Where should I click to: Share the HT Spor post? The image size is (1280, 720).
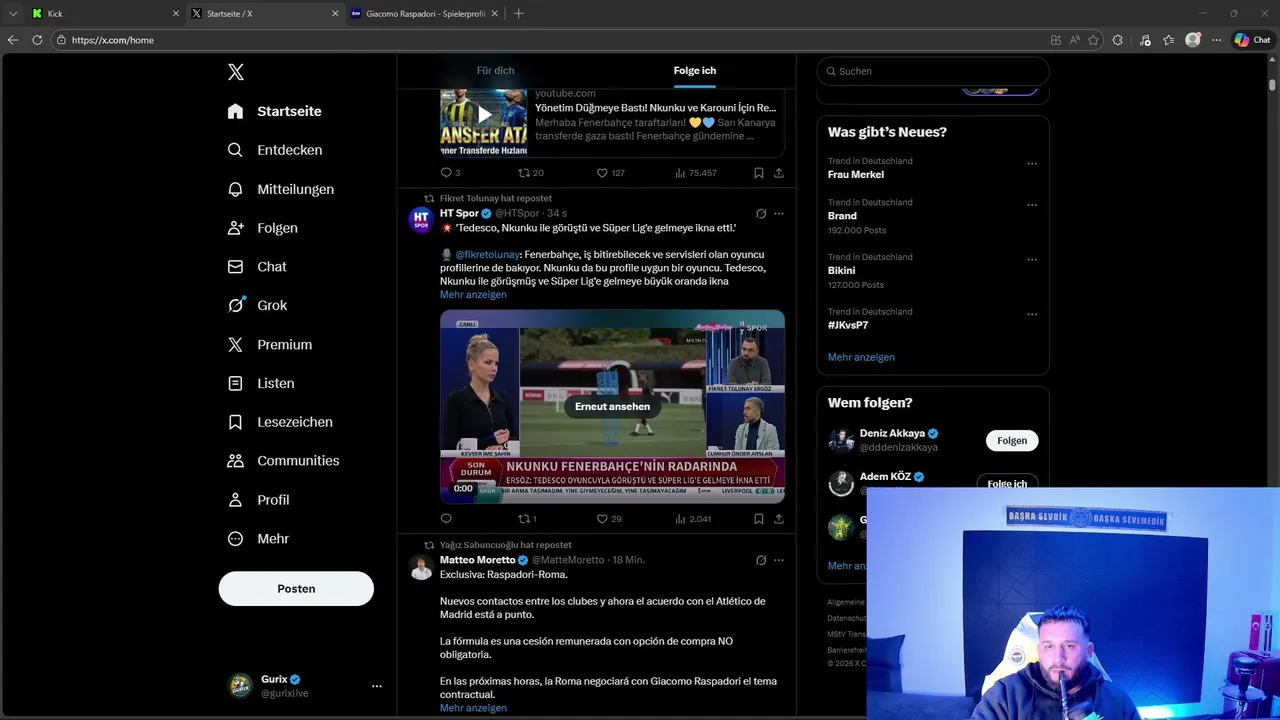click(x=778, y=519)
